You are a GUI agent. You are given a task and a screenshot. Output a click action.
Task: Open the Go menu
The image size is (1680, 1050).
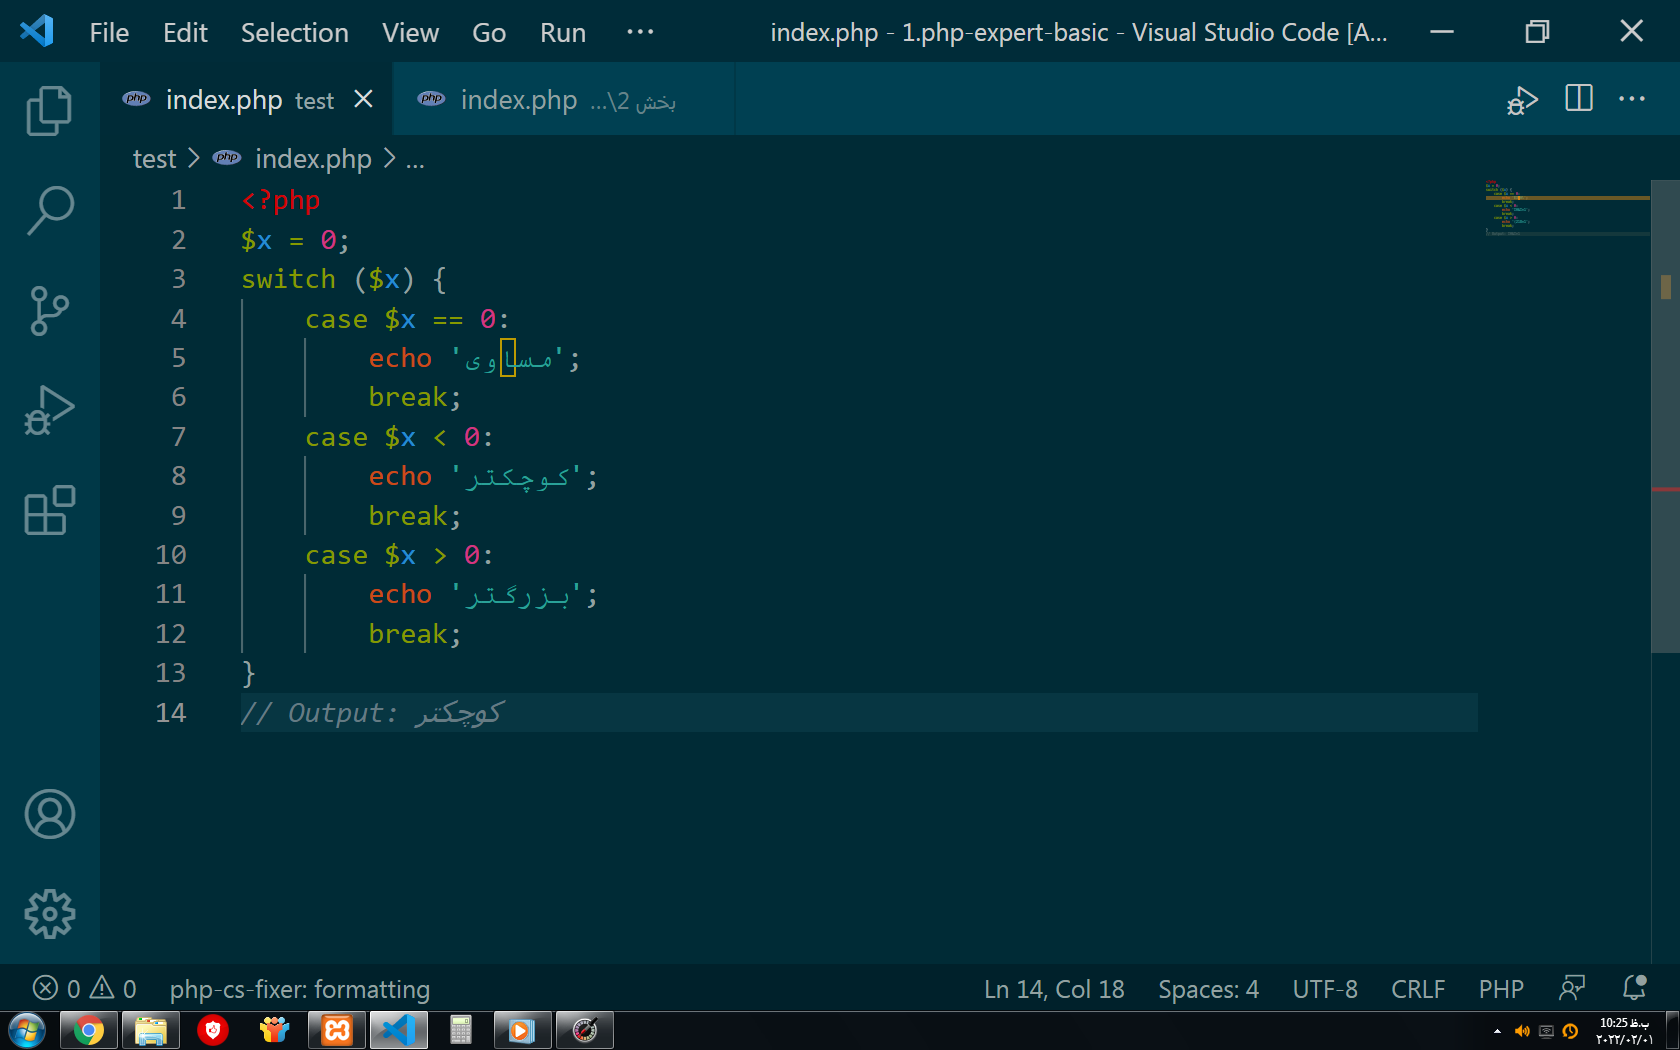489,33
